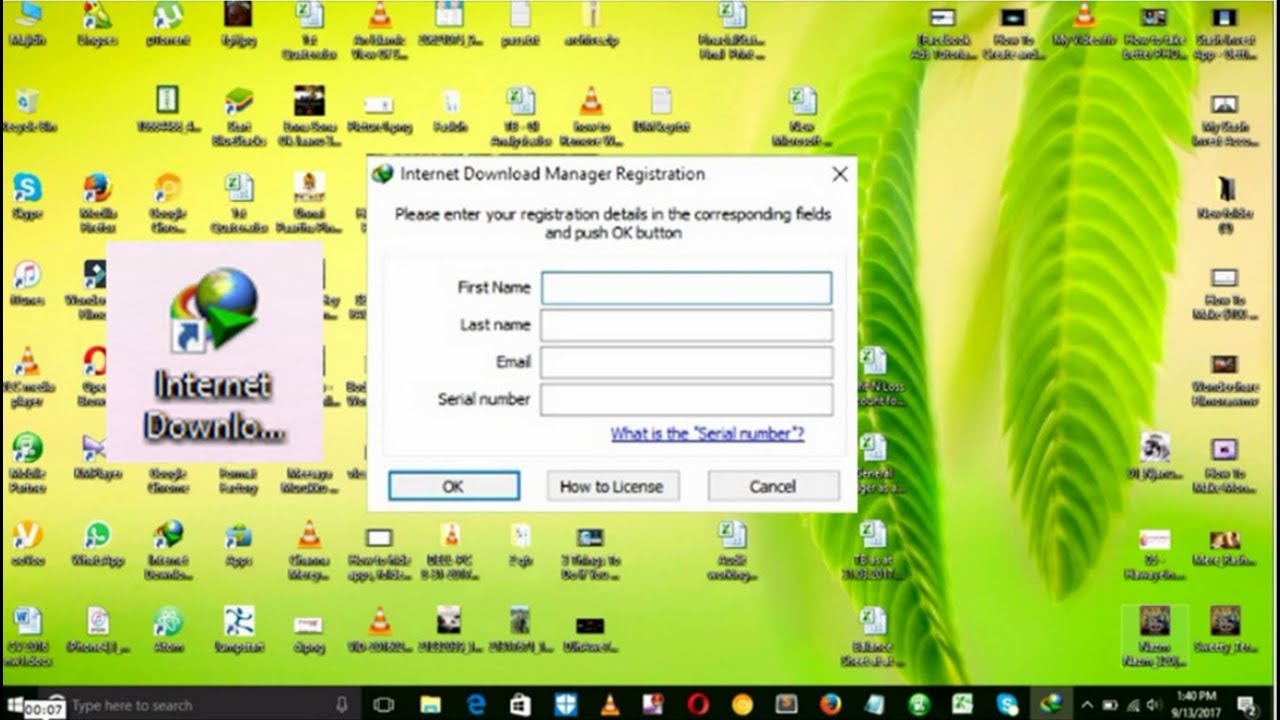Open Windows Defender shield in taskbar
This screenshot has width=1280, height=720.
[x=566, y=705]
